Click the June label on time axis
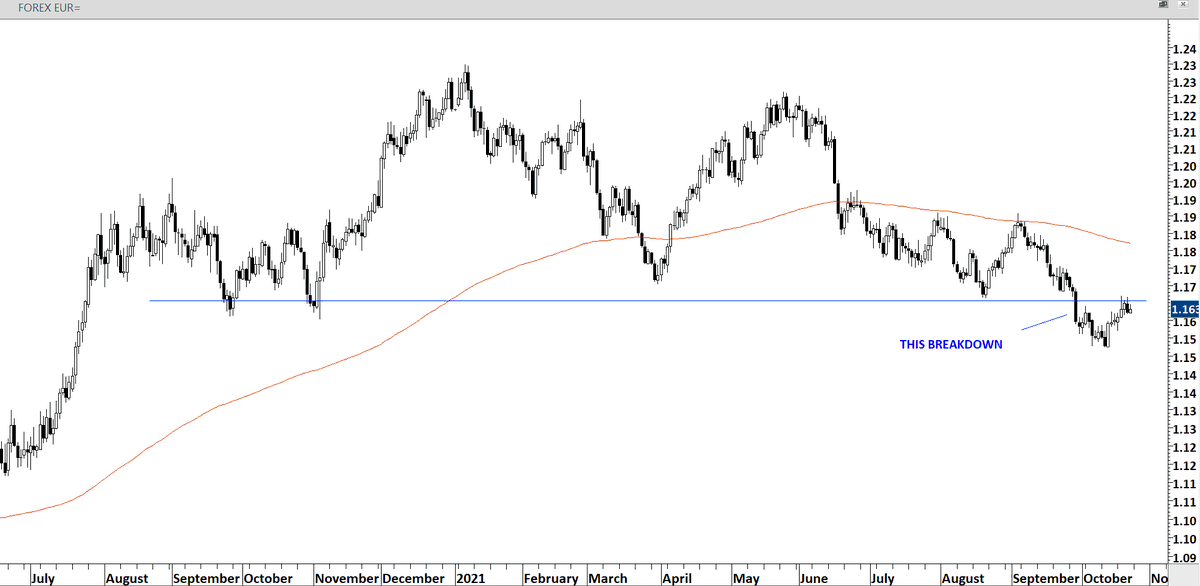 click(x=814, y=578)
